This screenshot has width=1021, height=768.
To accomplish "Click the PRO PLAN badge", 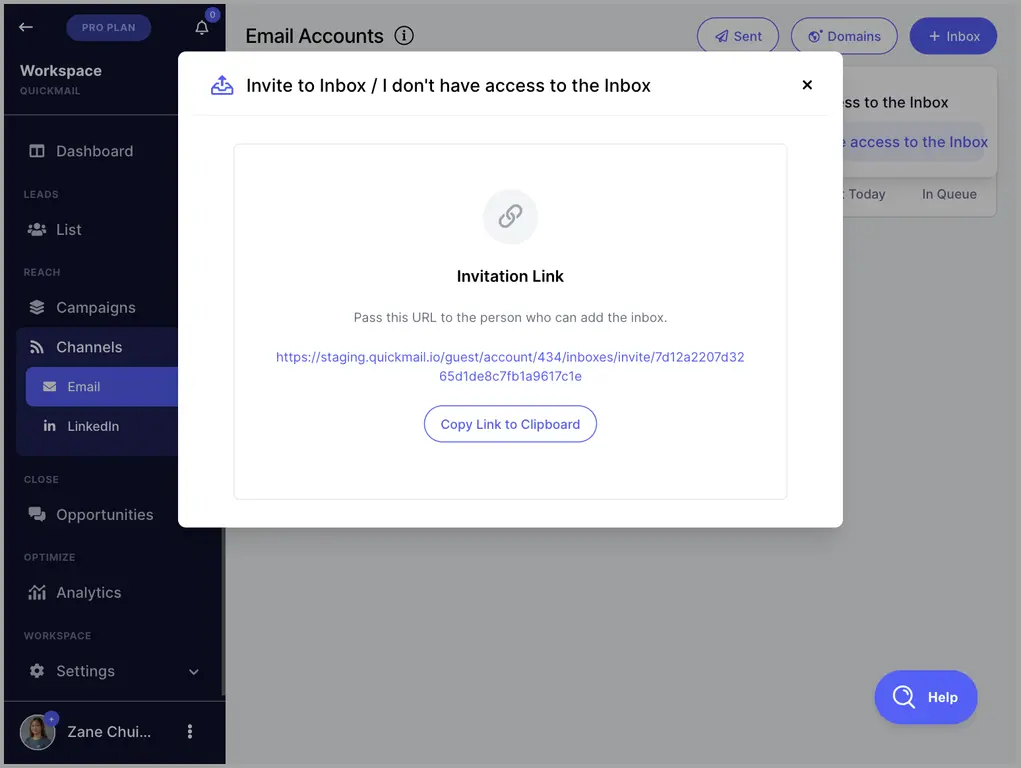I will point(109,27).
